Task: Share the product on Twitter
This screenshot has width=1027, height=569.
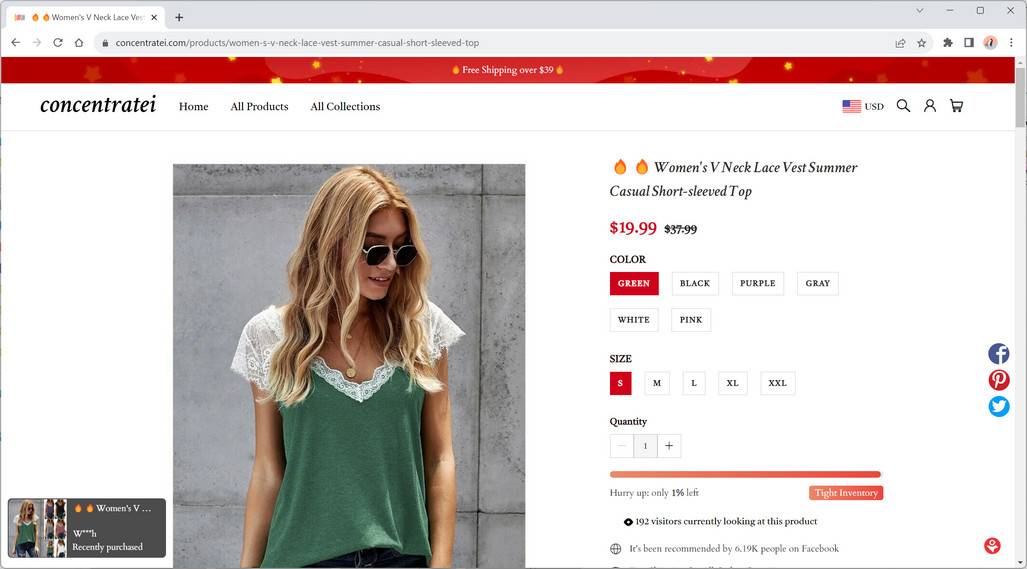Action: pos(998,407)
